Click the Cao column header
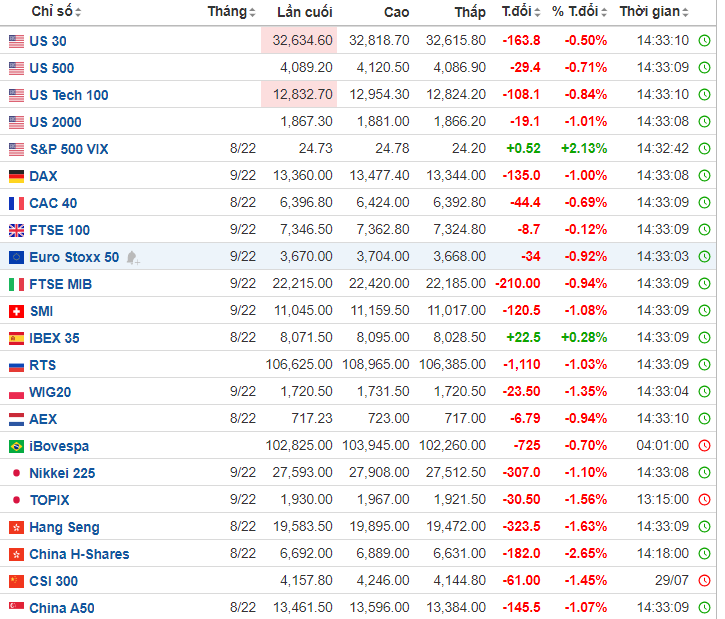Viewport: 725px width, 619px height. (396, 12)
